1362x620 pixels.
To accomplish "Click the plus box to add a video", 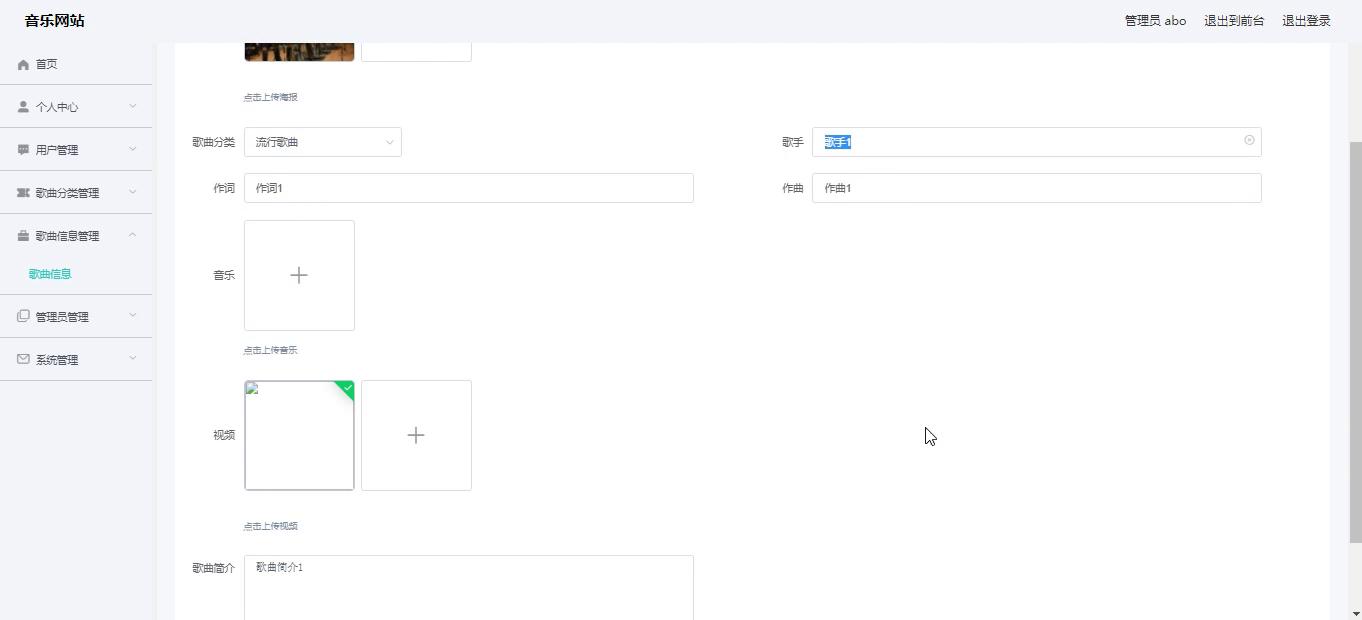I will pyautogui.click(x=416, y=435).
